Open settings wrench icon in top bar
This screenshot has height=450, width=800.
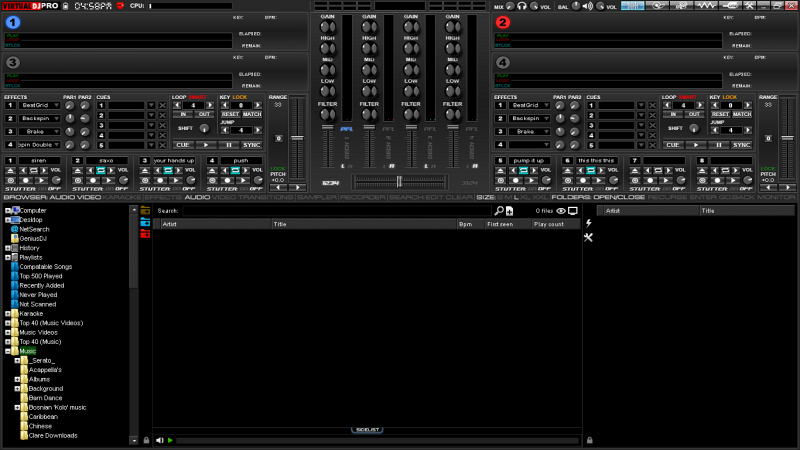(x=749, y=6)
